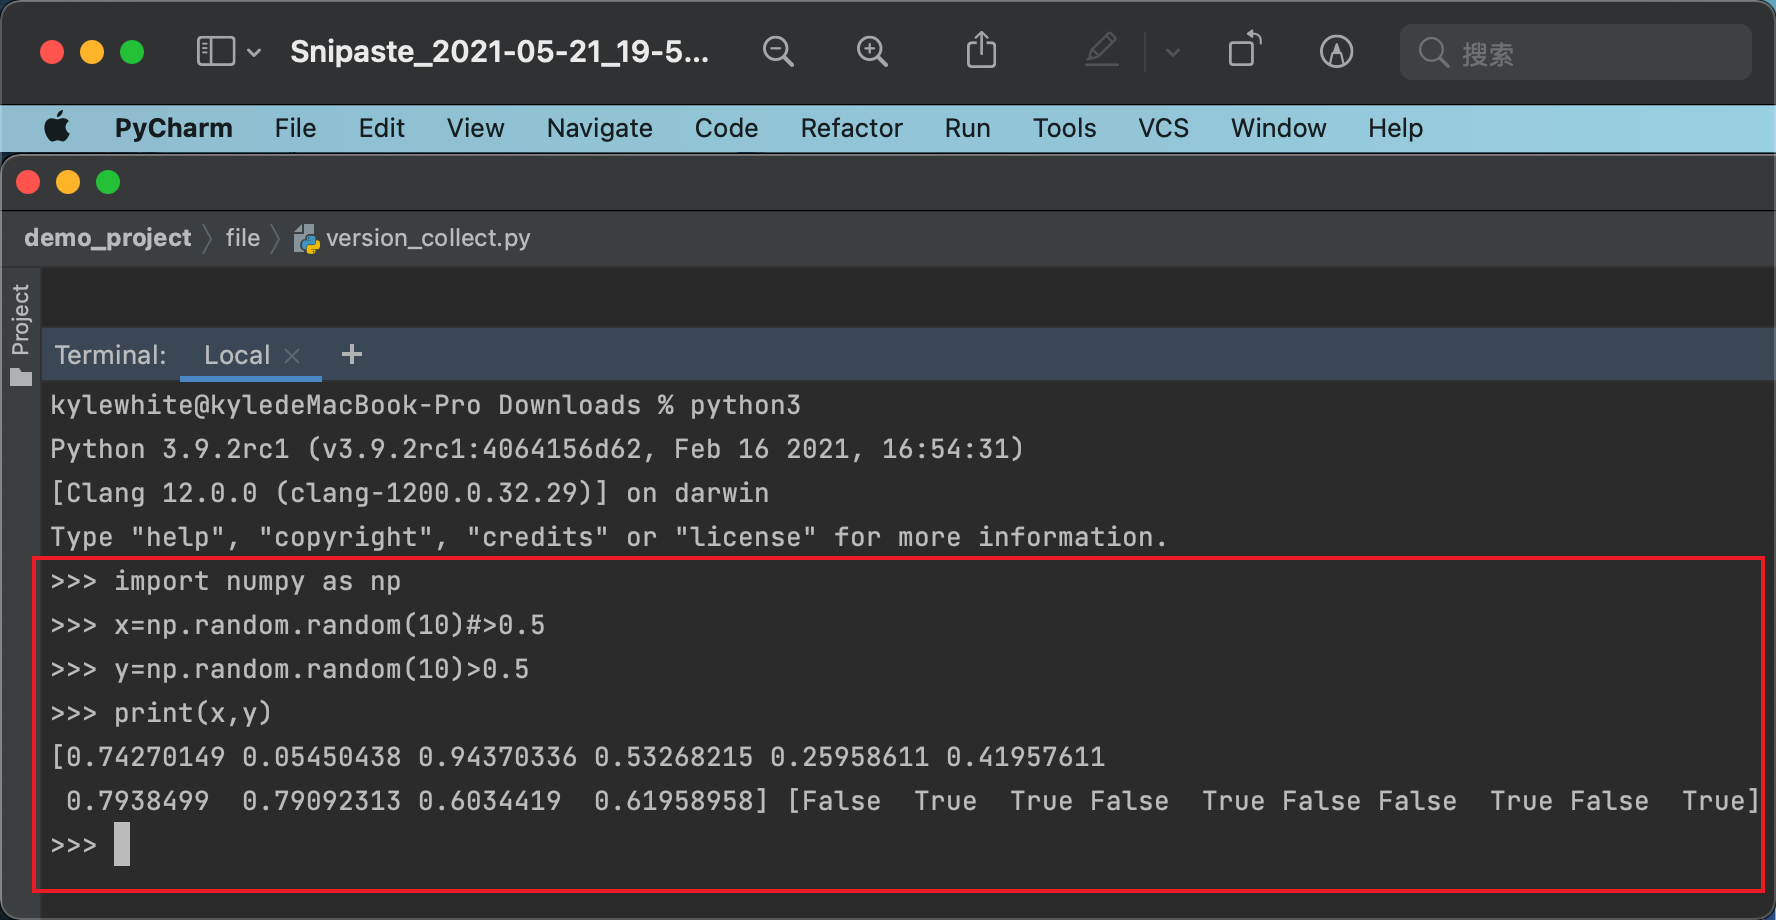Open the Tools menu

[x=1065, y=128]
